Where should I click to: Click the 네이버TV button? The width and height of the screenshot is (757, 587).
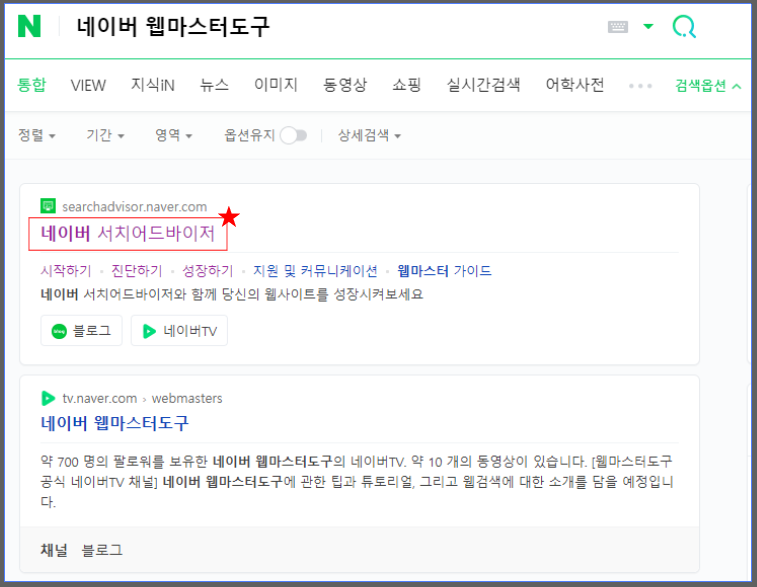179,331
